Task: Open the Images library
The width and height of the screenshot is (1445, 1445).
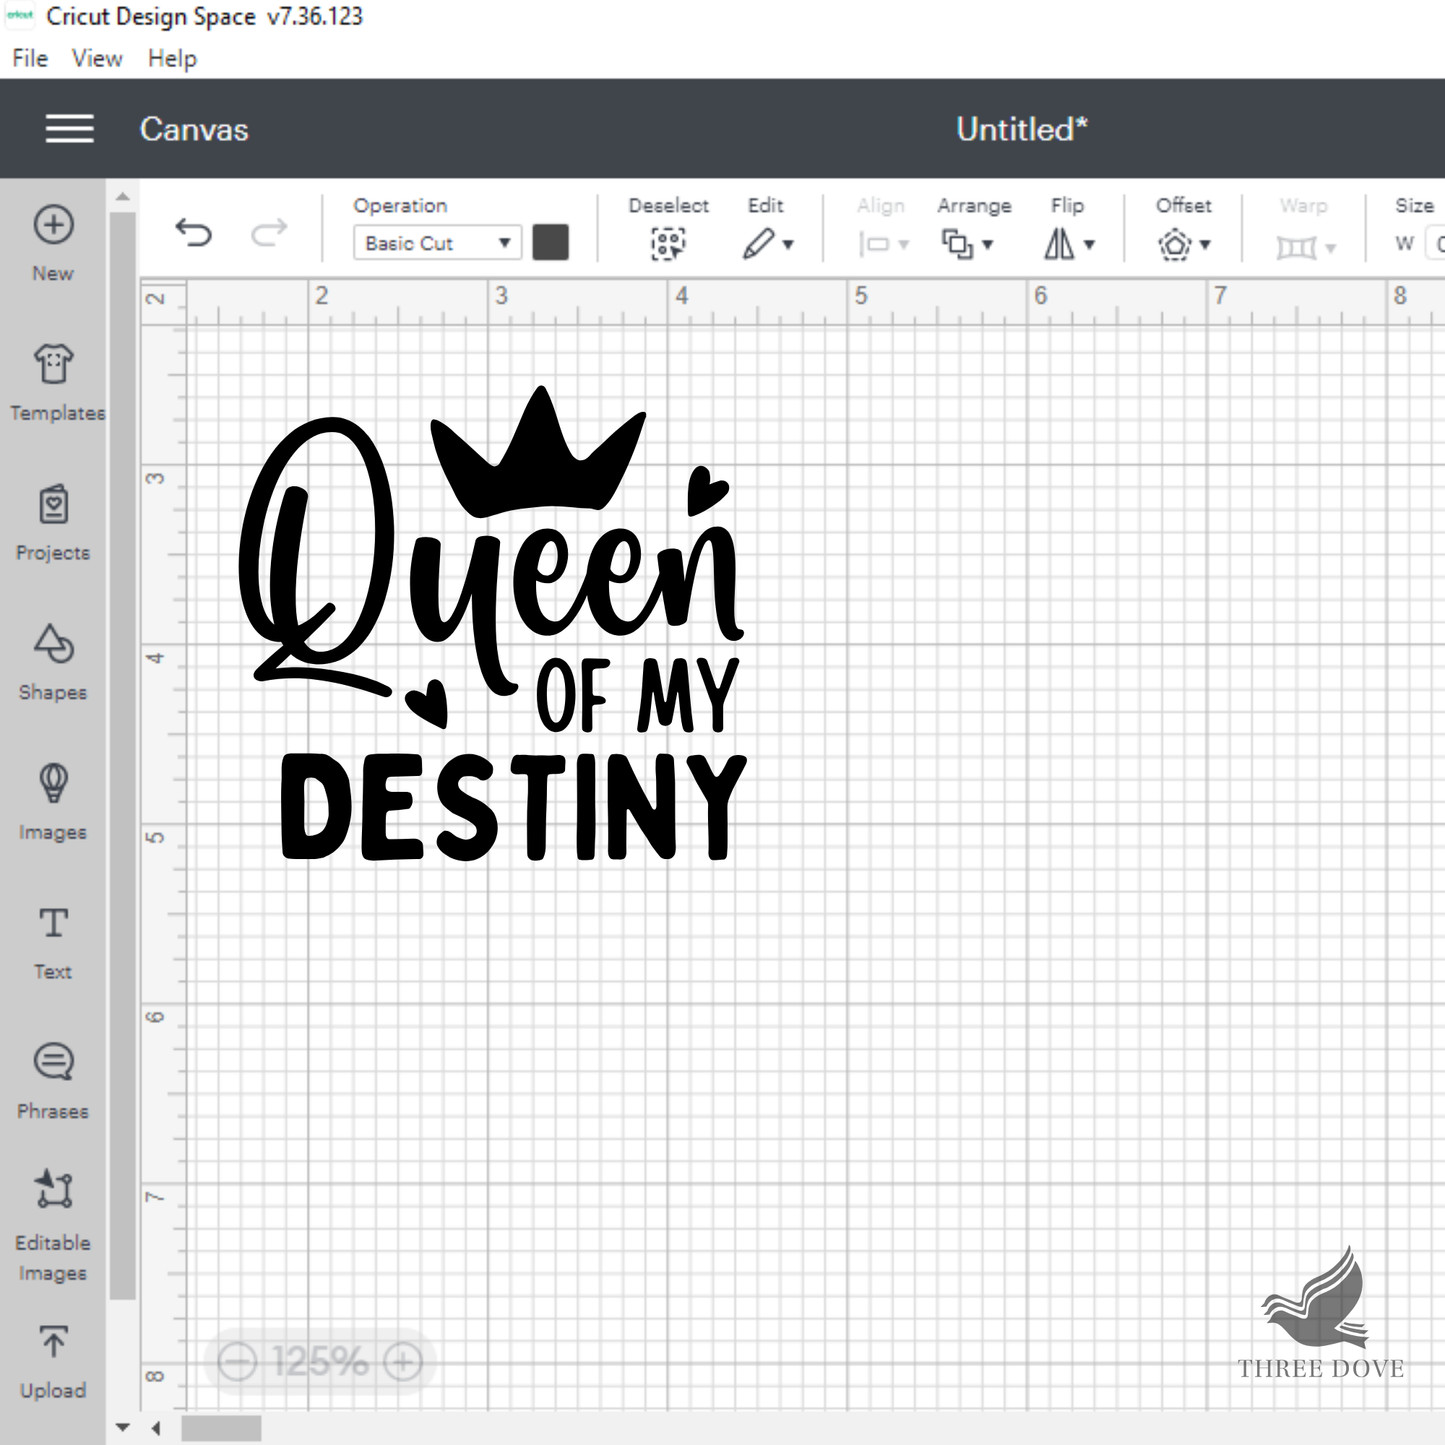Action: [x=53, y=802]
